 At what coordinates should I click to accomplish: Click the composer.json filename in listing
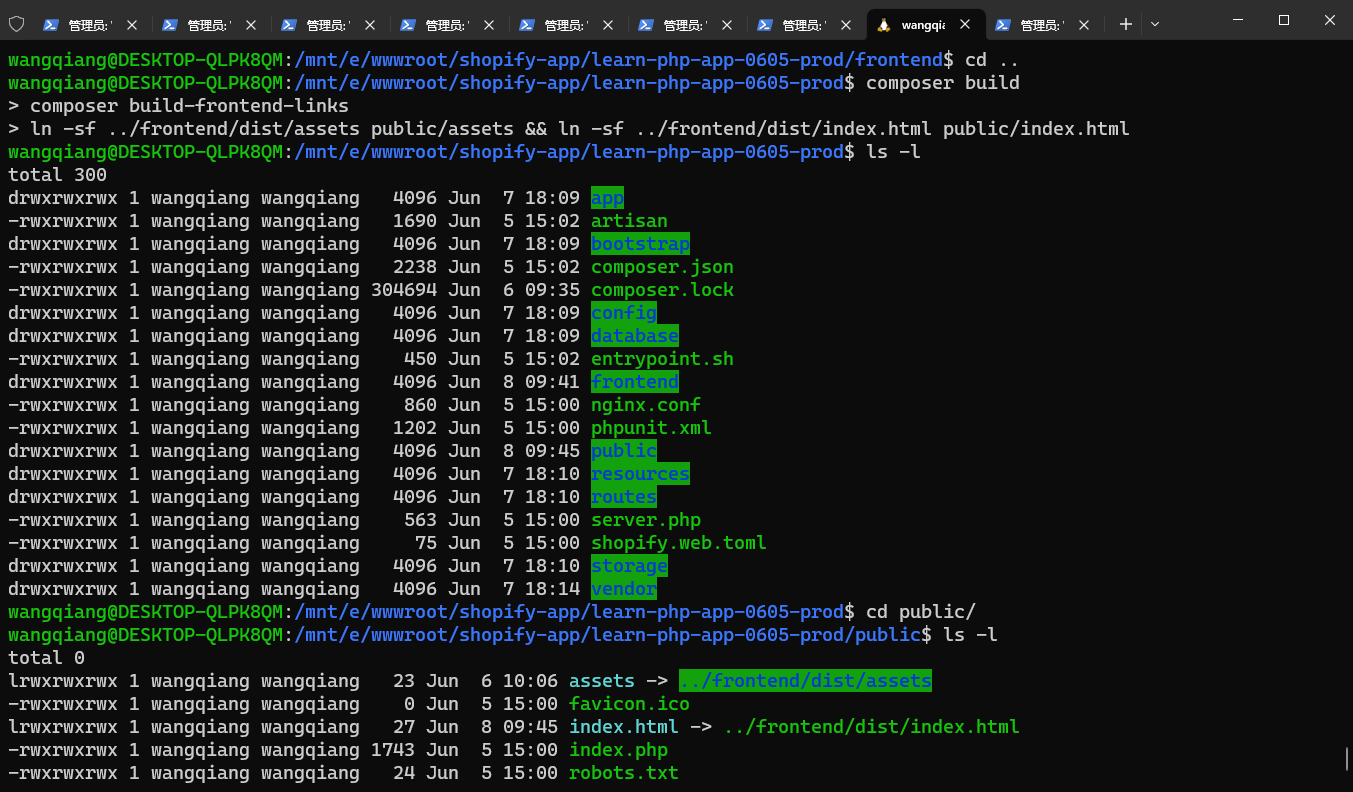(662, 267)
